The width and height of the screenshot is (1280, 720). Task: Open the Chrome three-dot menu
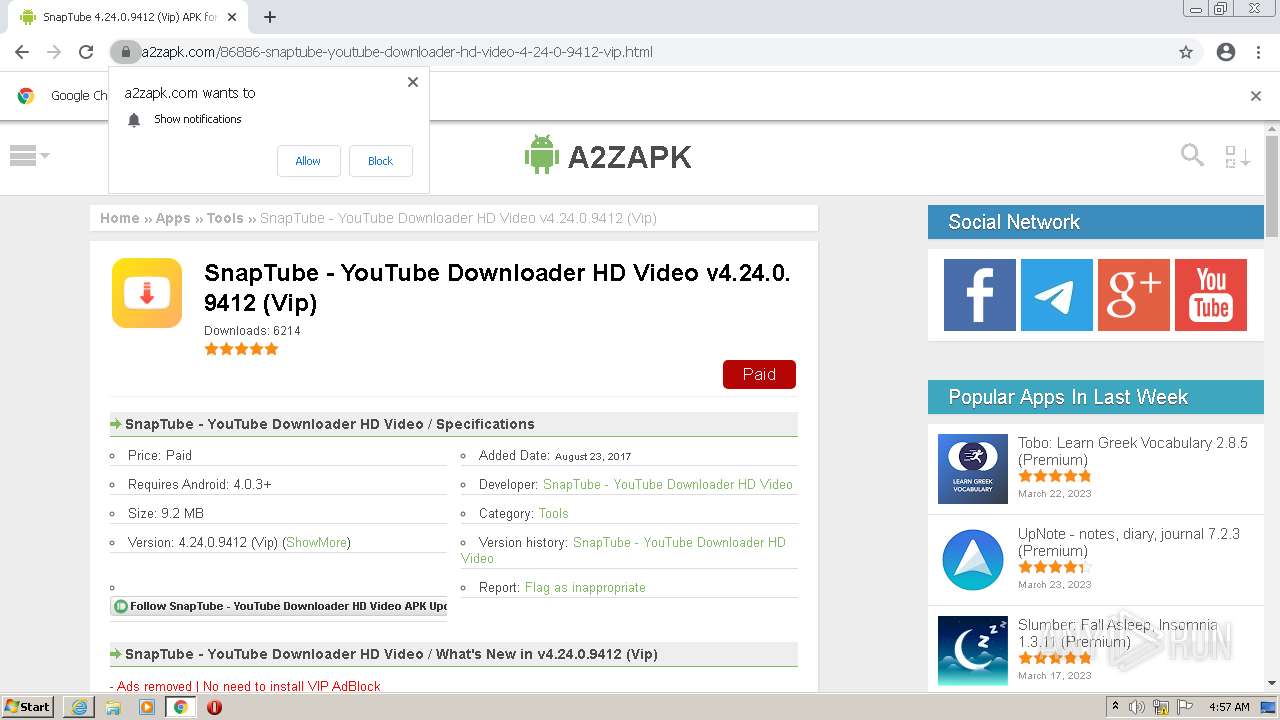click(x=1258, y=52)
